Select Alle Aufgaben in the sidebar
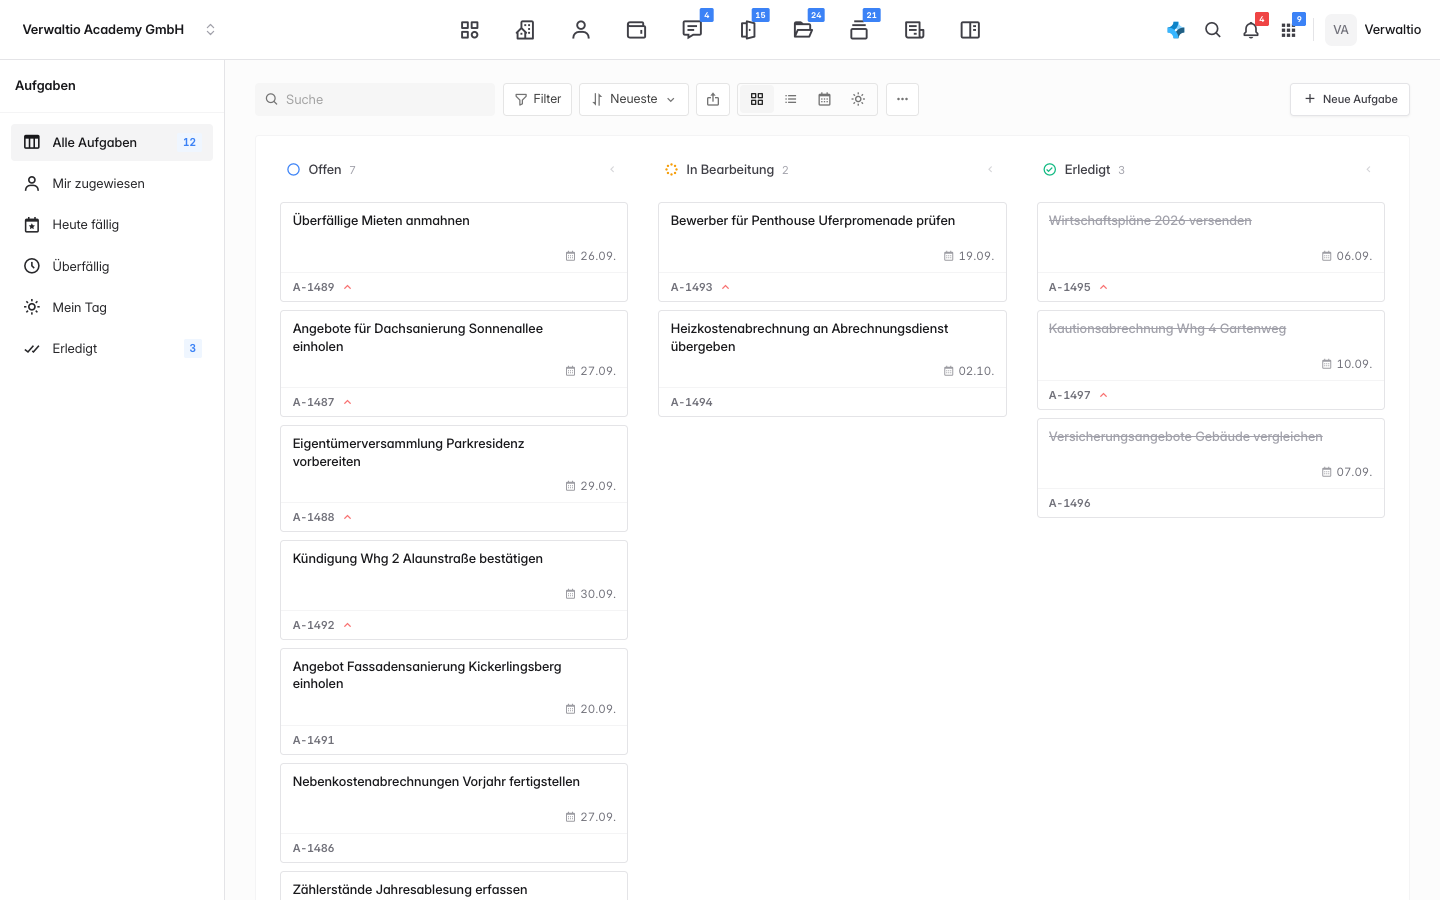This screenshot has height=900, width=1440. pos(112,142)
